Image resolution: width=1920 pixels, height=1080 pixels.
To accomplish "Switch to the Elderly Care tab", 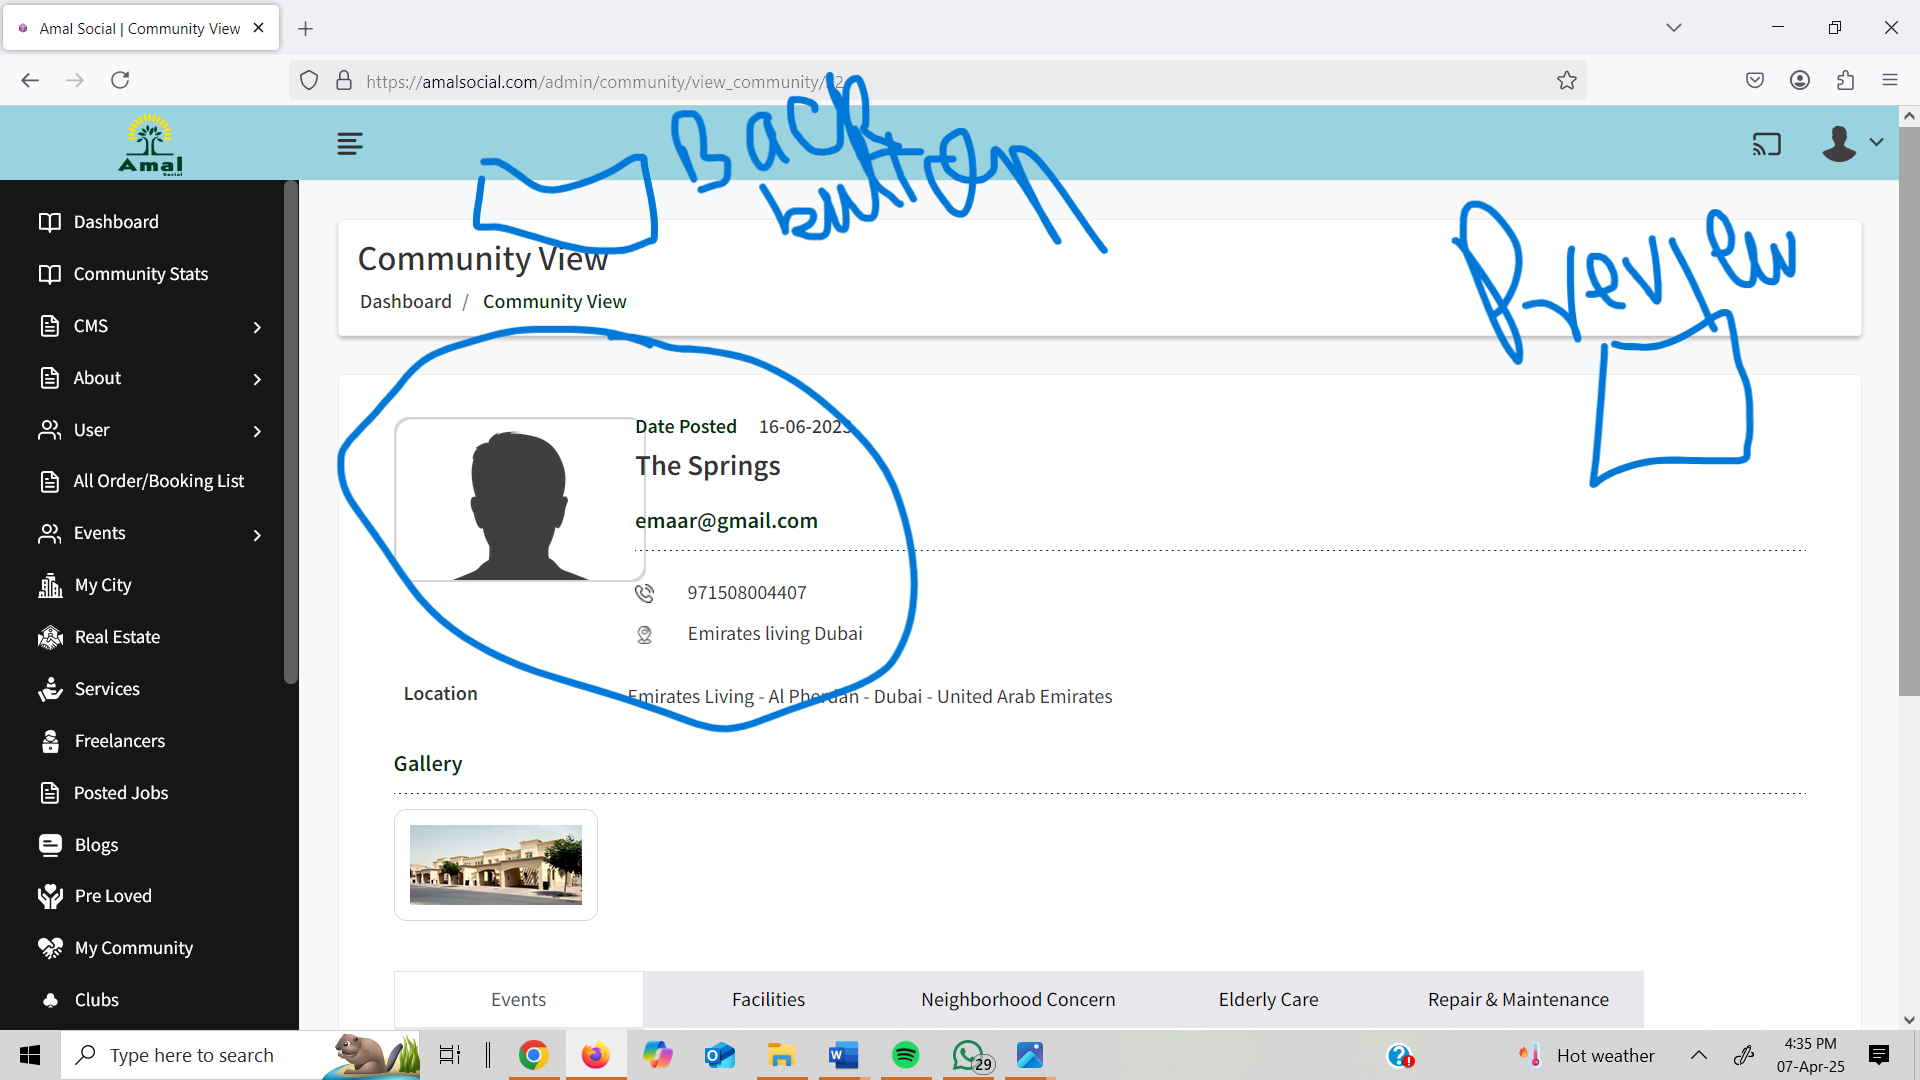I will click(x=1268, y=1000).
